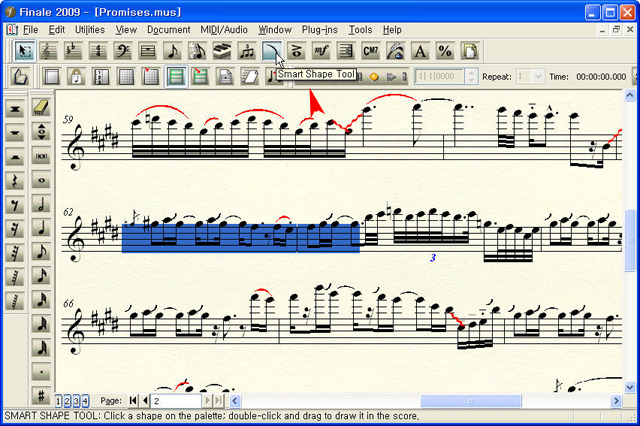Click the thumbs-up hand icon

[20, 76]
